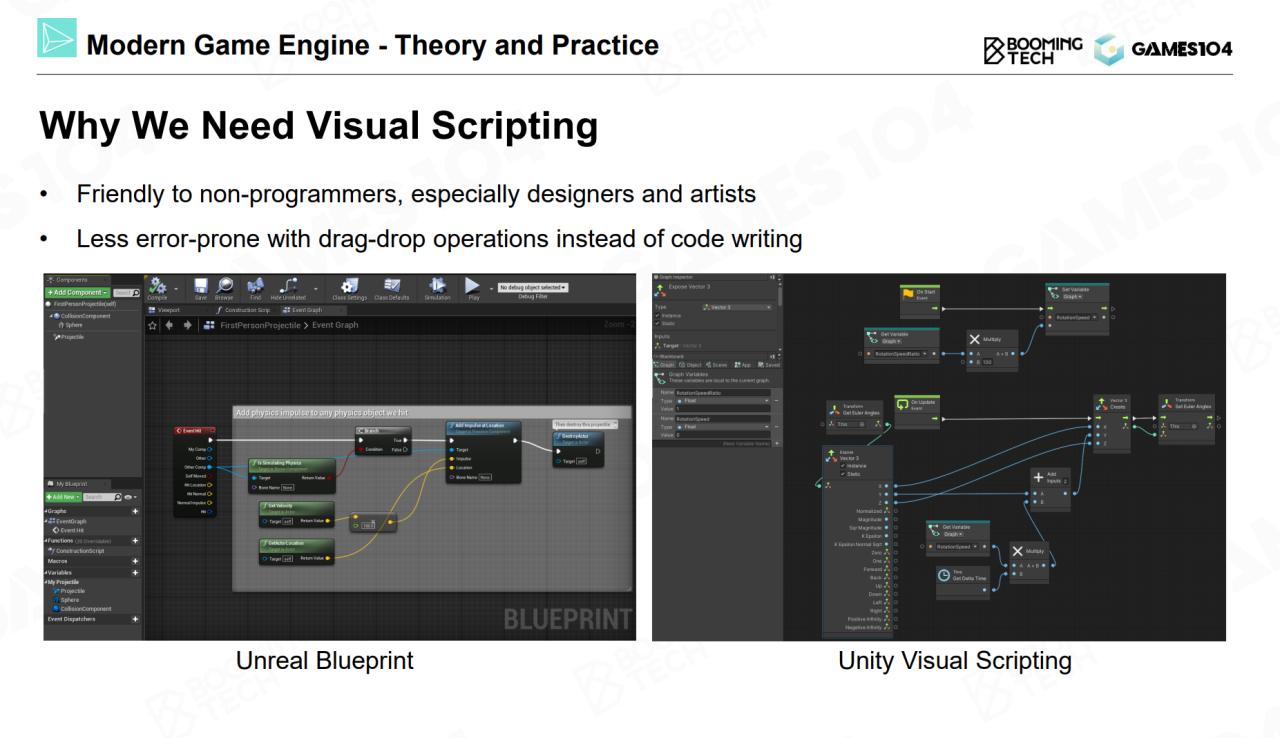This screenshot has width=1280, height=738.
Task: Select the Object tab in Blackboard
Action: pyautogui.click(x=693, y=365)
